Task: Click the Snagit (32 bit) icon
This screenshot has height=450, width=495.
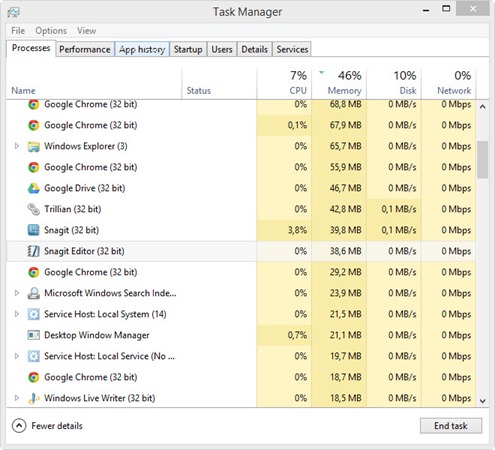Action: coord(34,230)
